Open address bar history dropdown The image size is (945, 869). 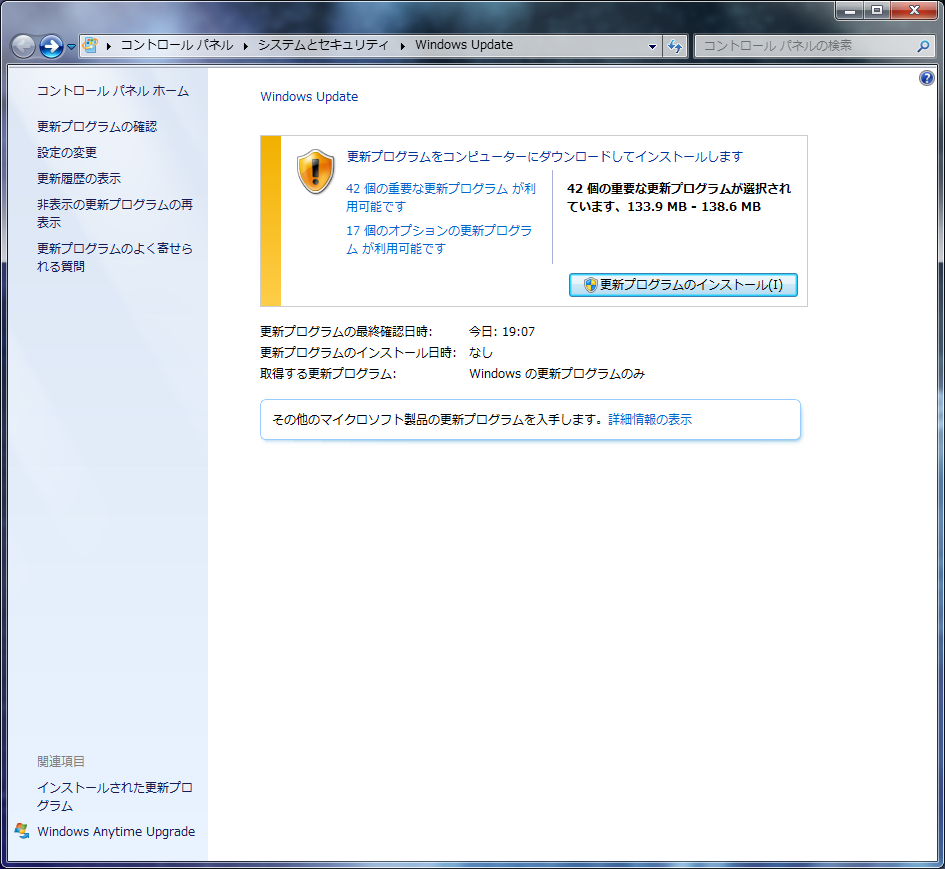pos(652,46)
